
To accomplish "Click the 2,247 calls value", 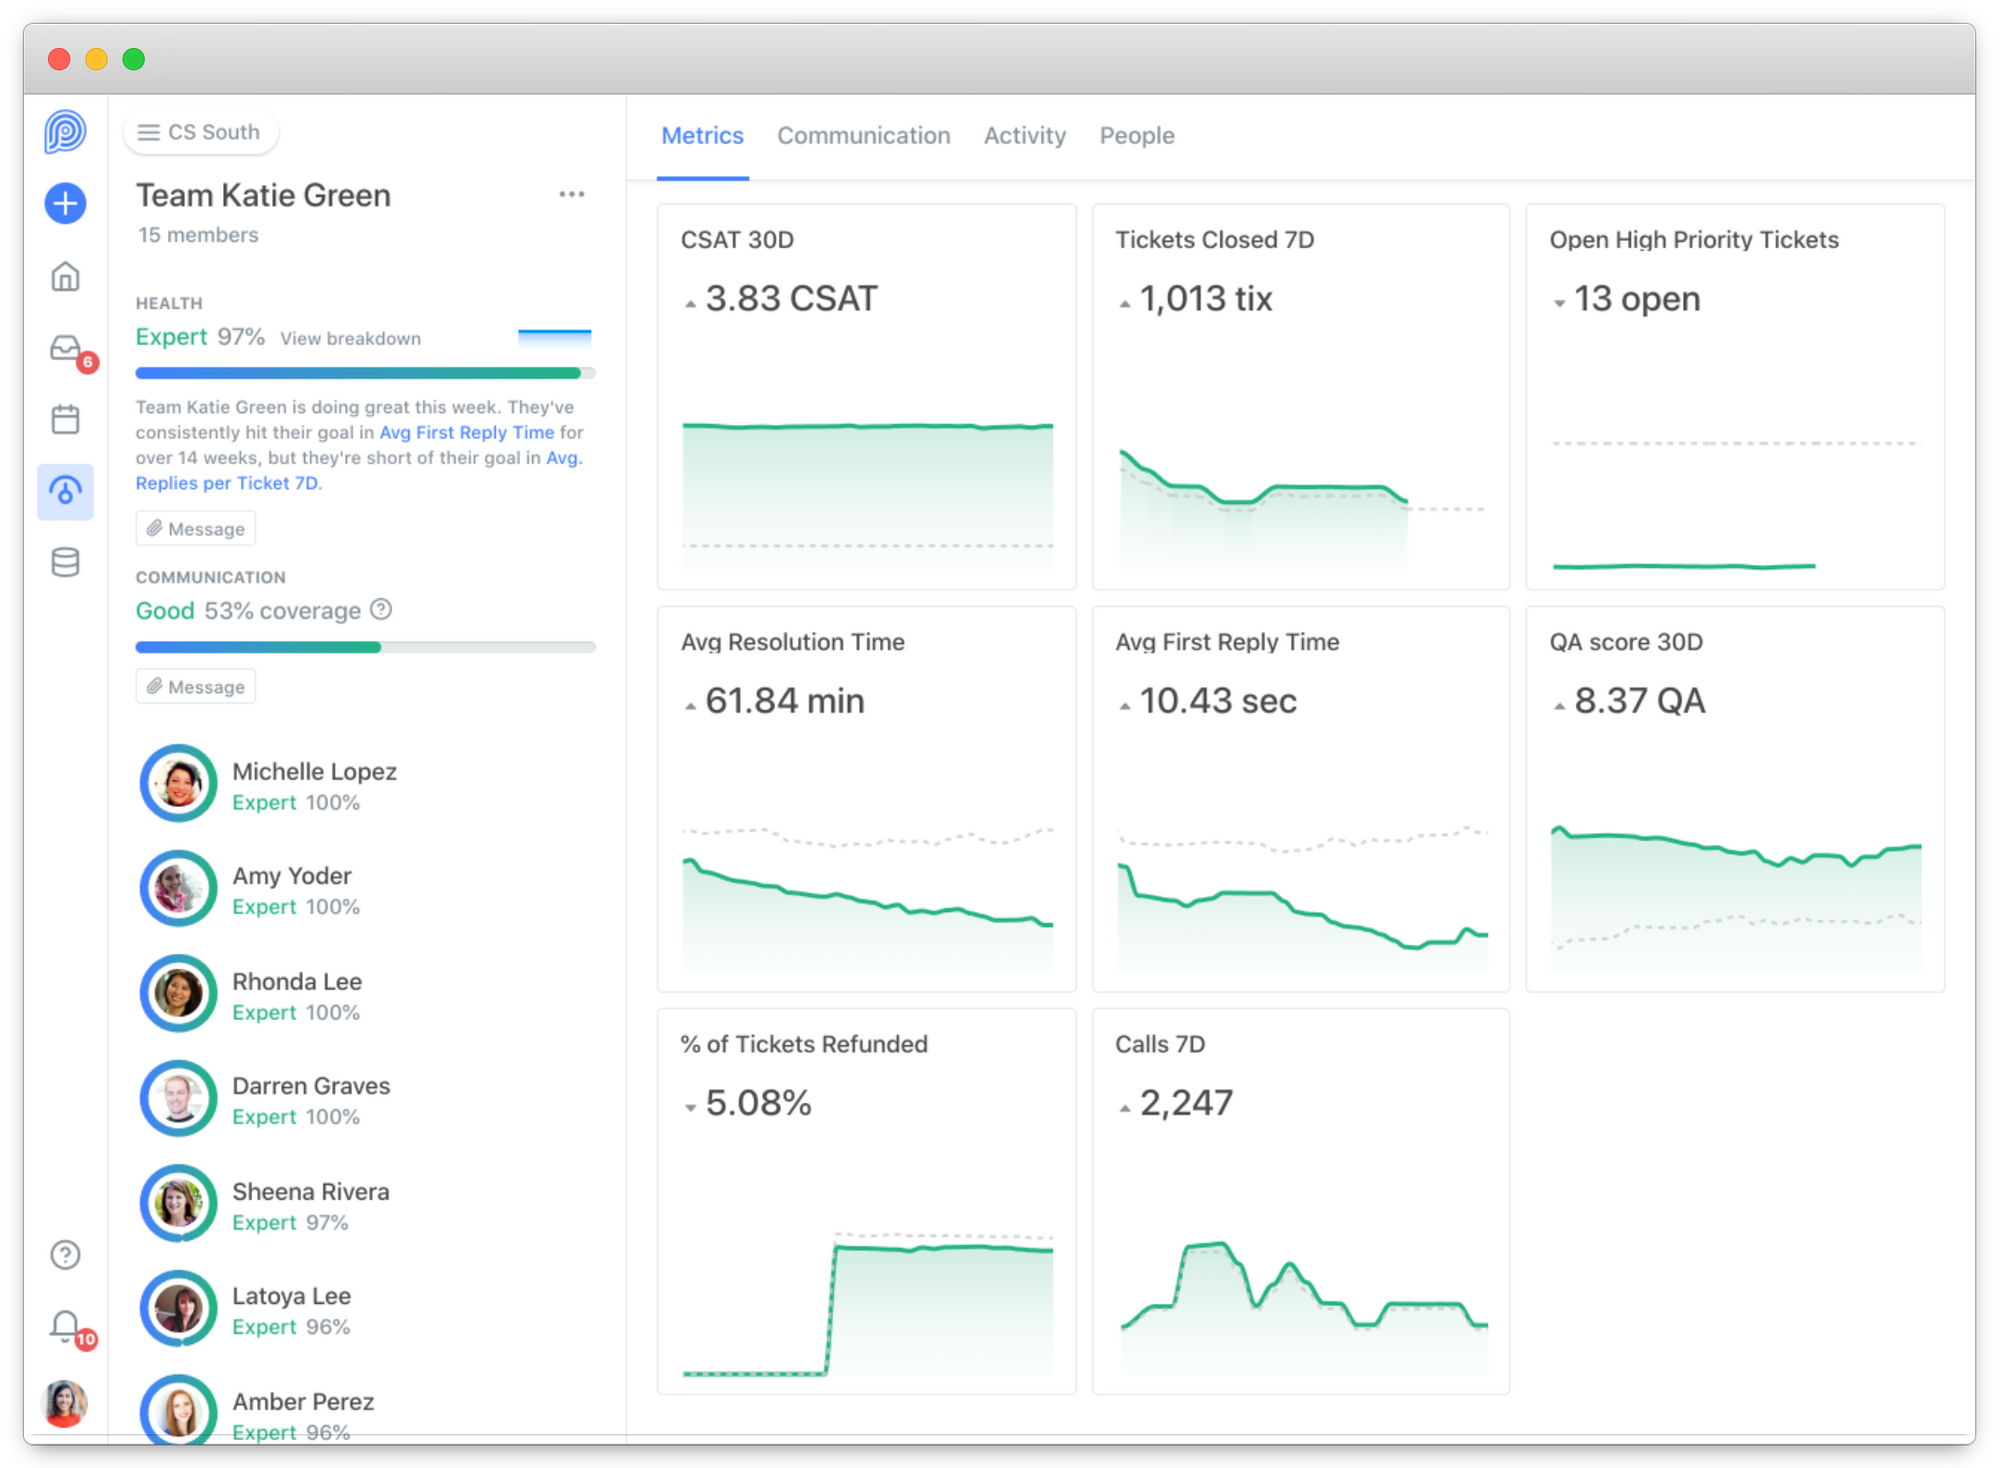I will pos(1186,1102).
